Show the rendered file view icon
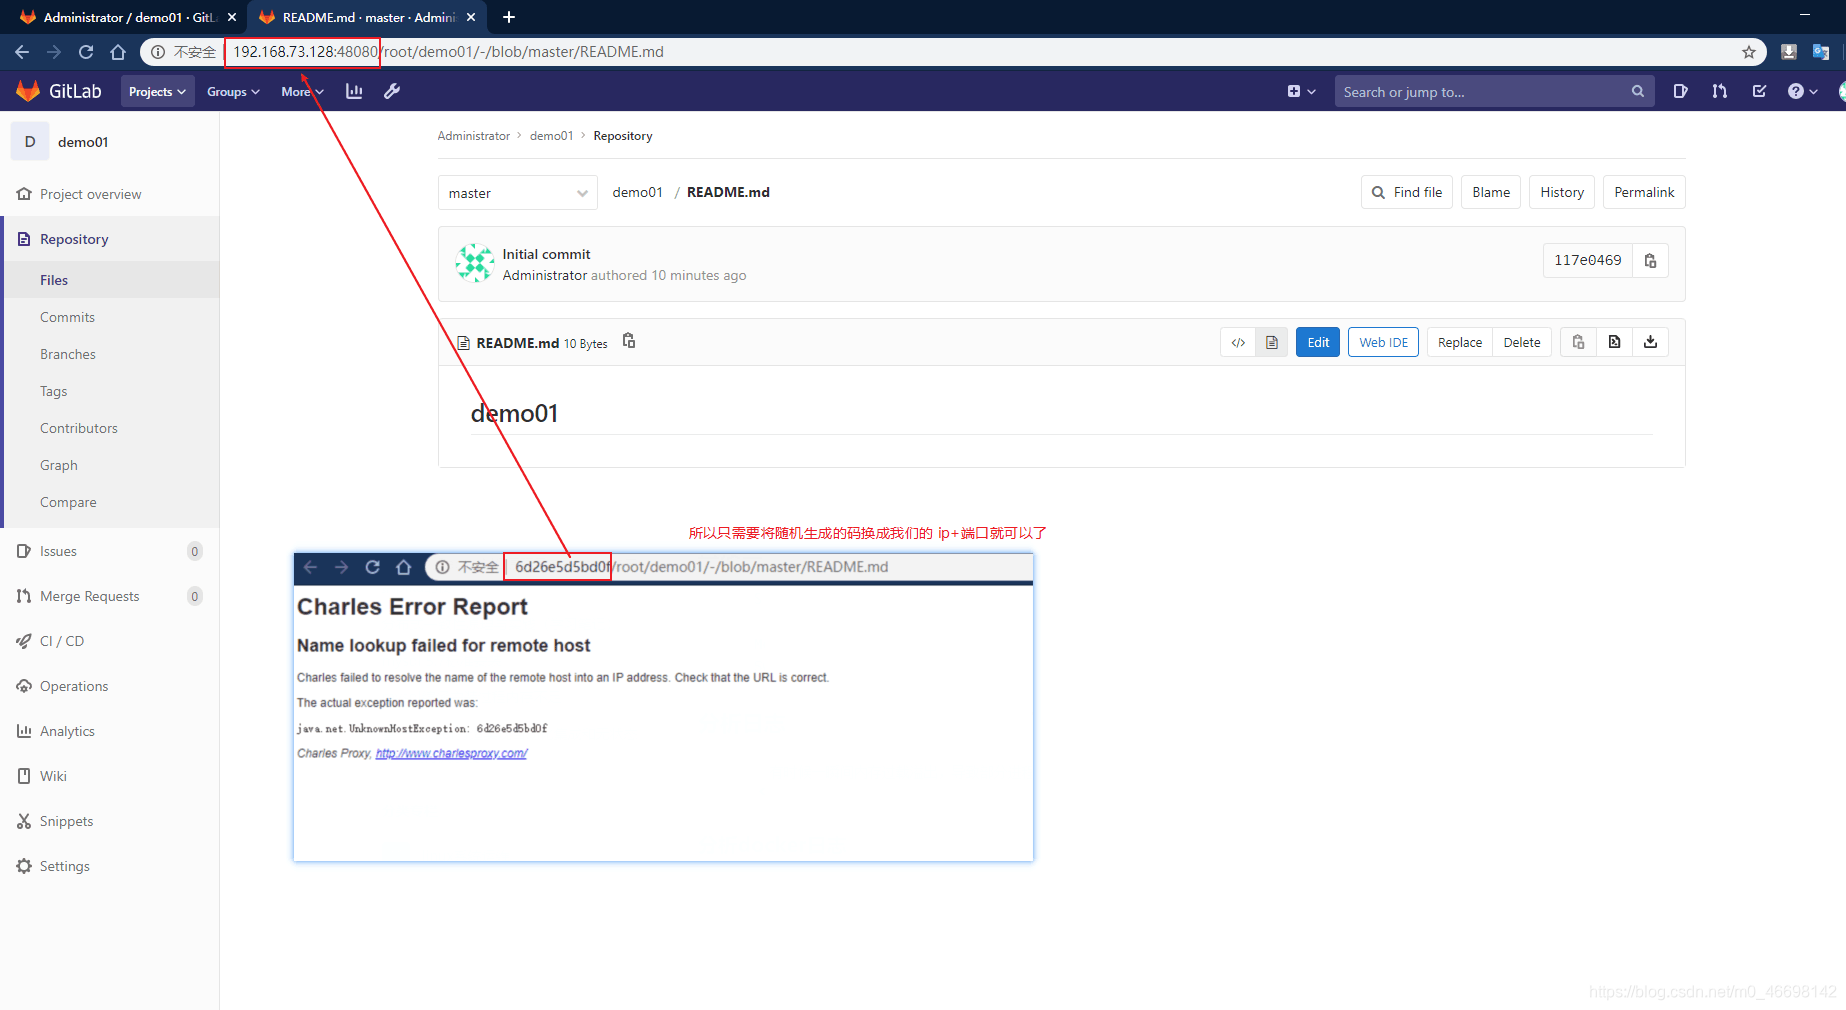1846x1010 pixels. [1272, 342]
